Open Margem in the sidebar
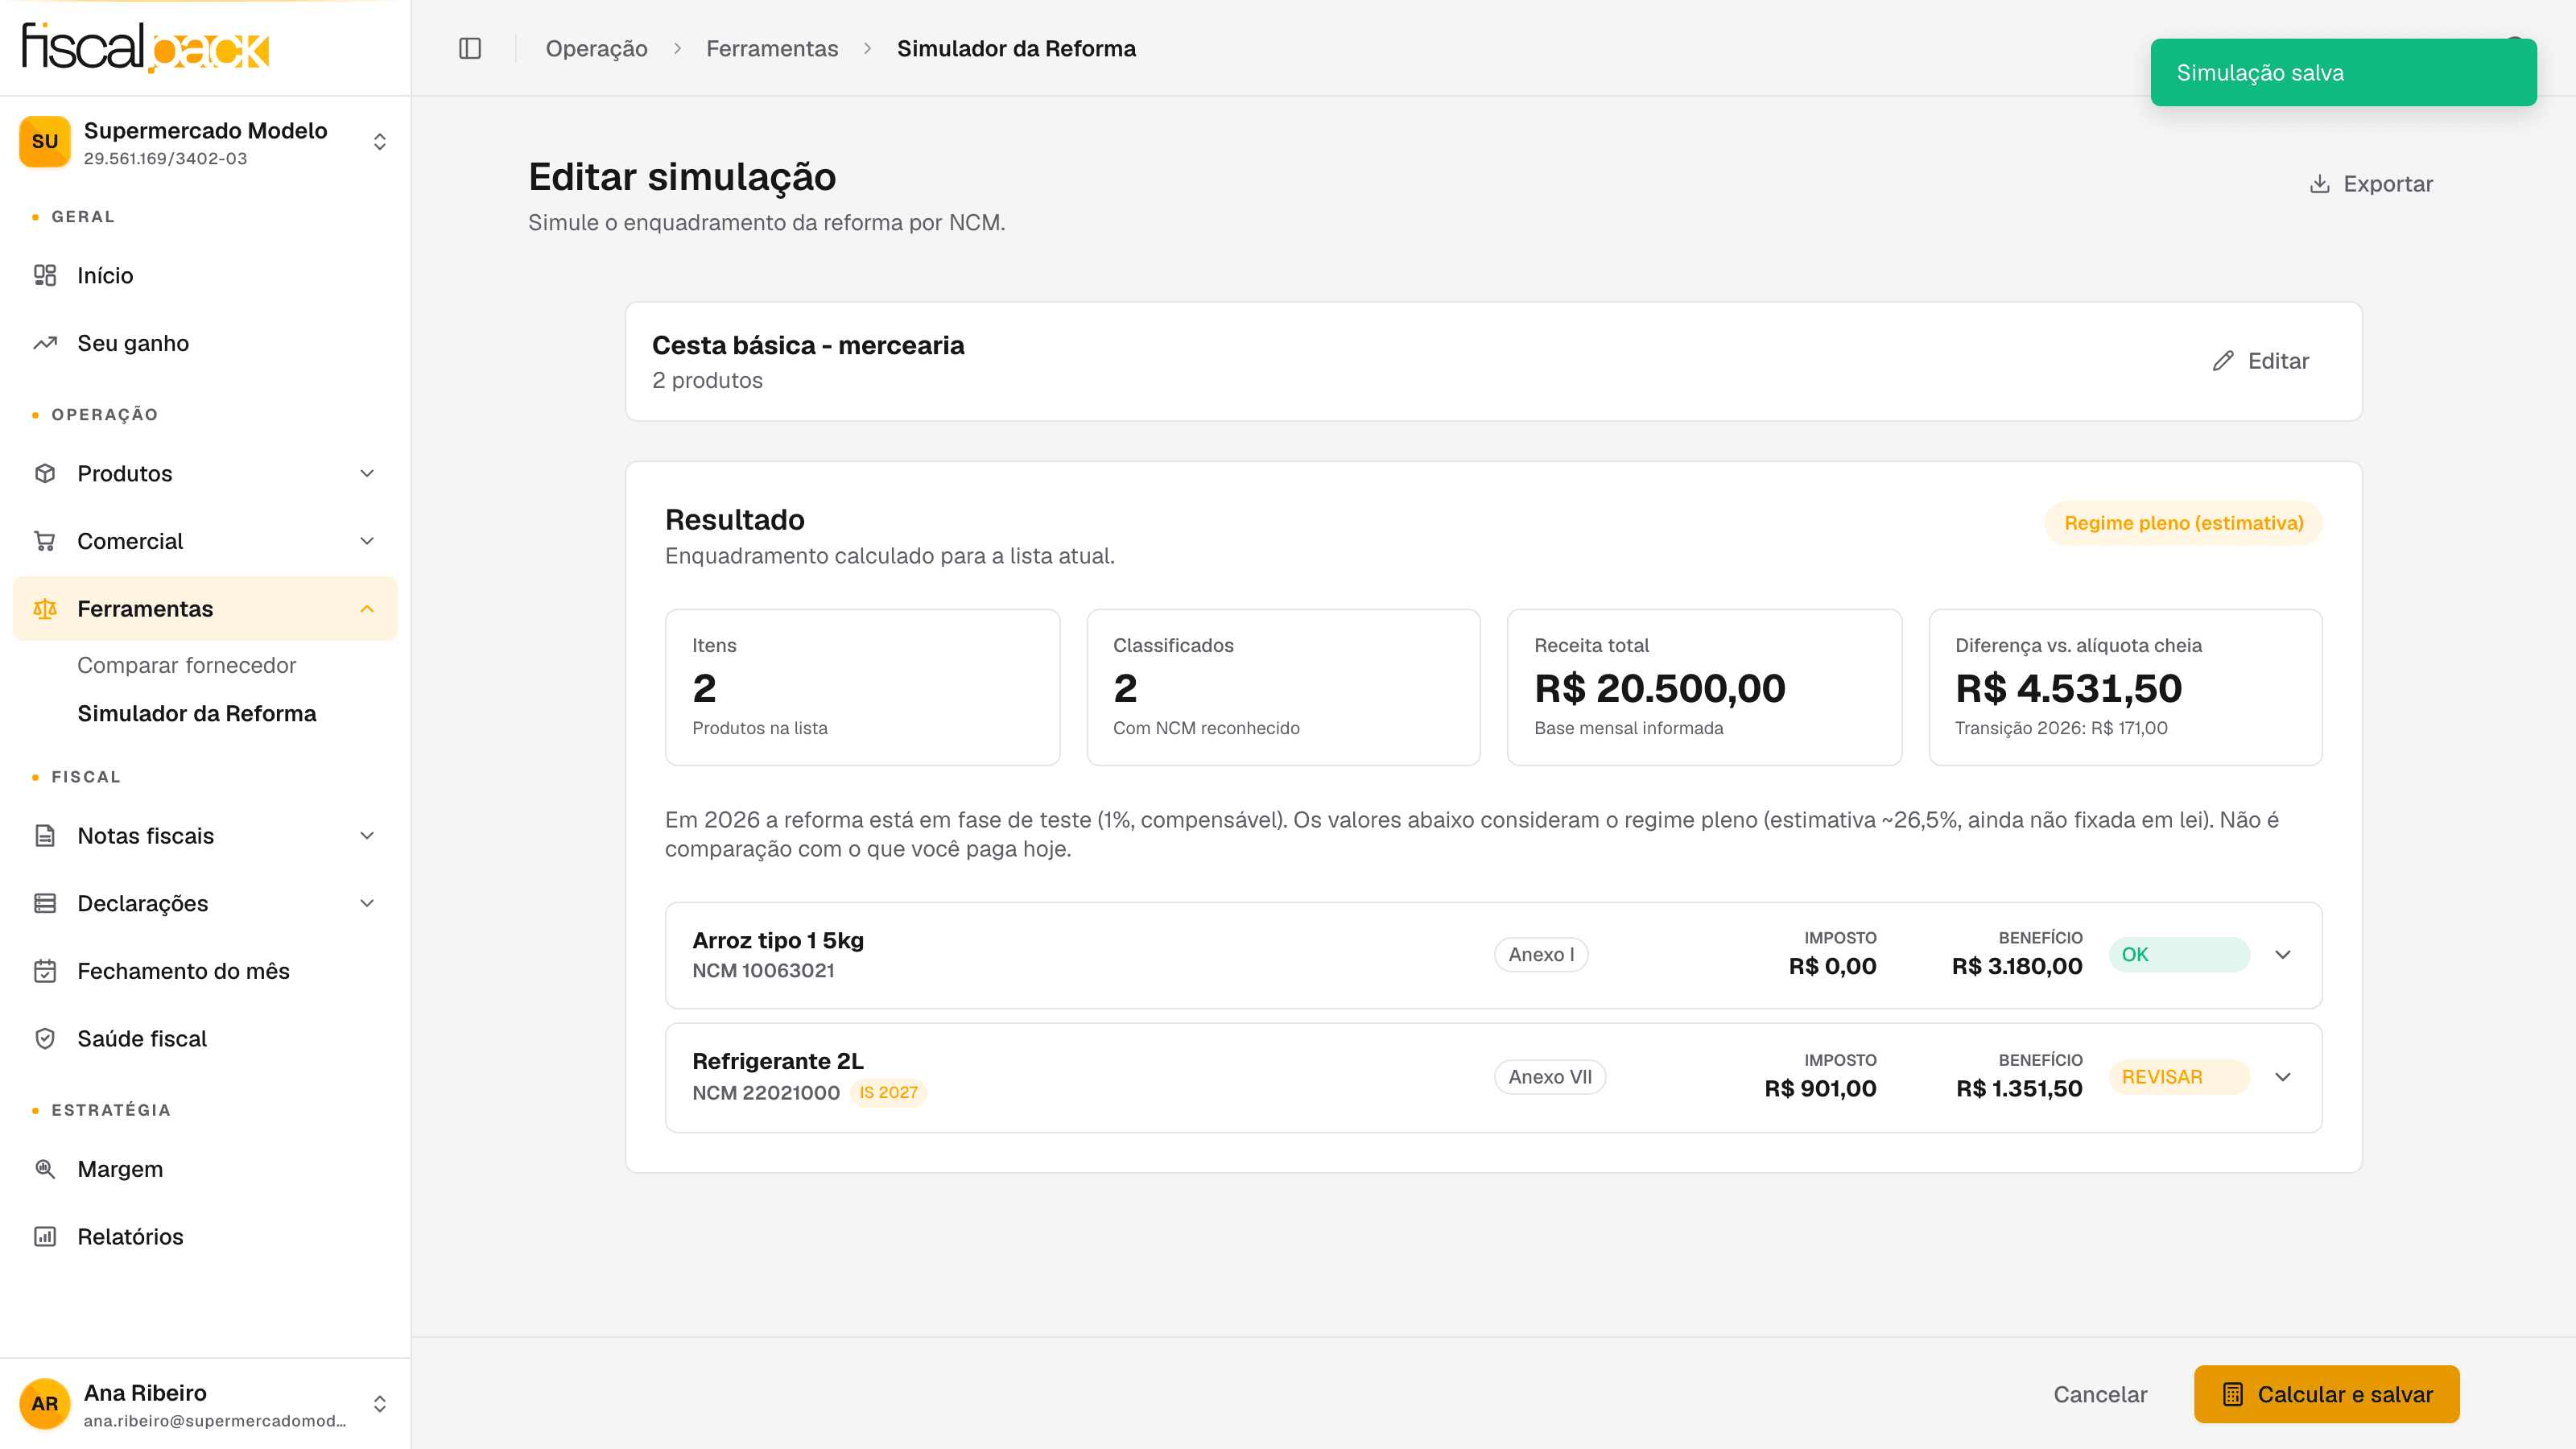 pos(205,1168)
